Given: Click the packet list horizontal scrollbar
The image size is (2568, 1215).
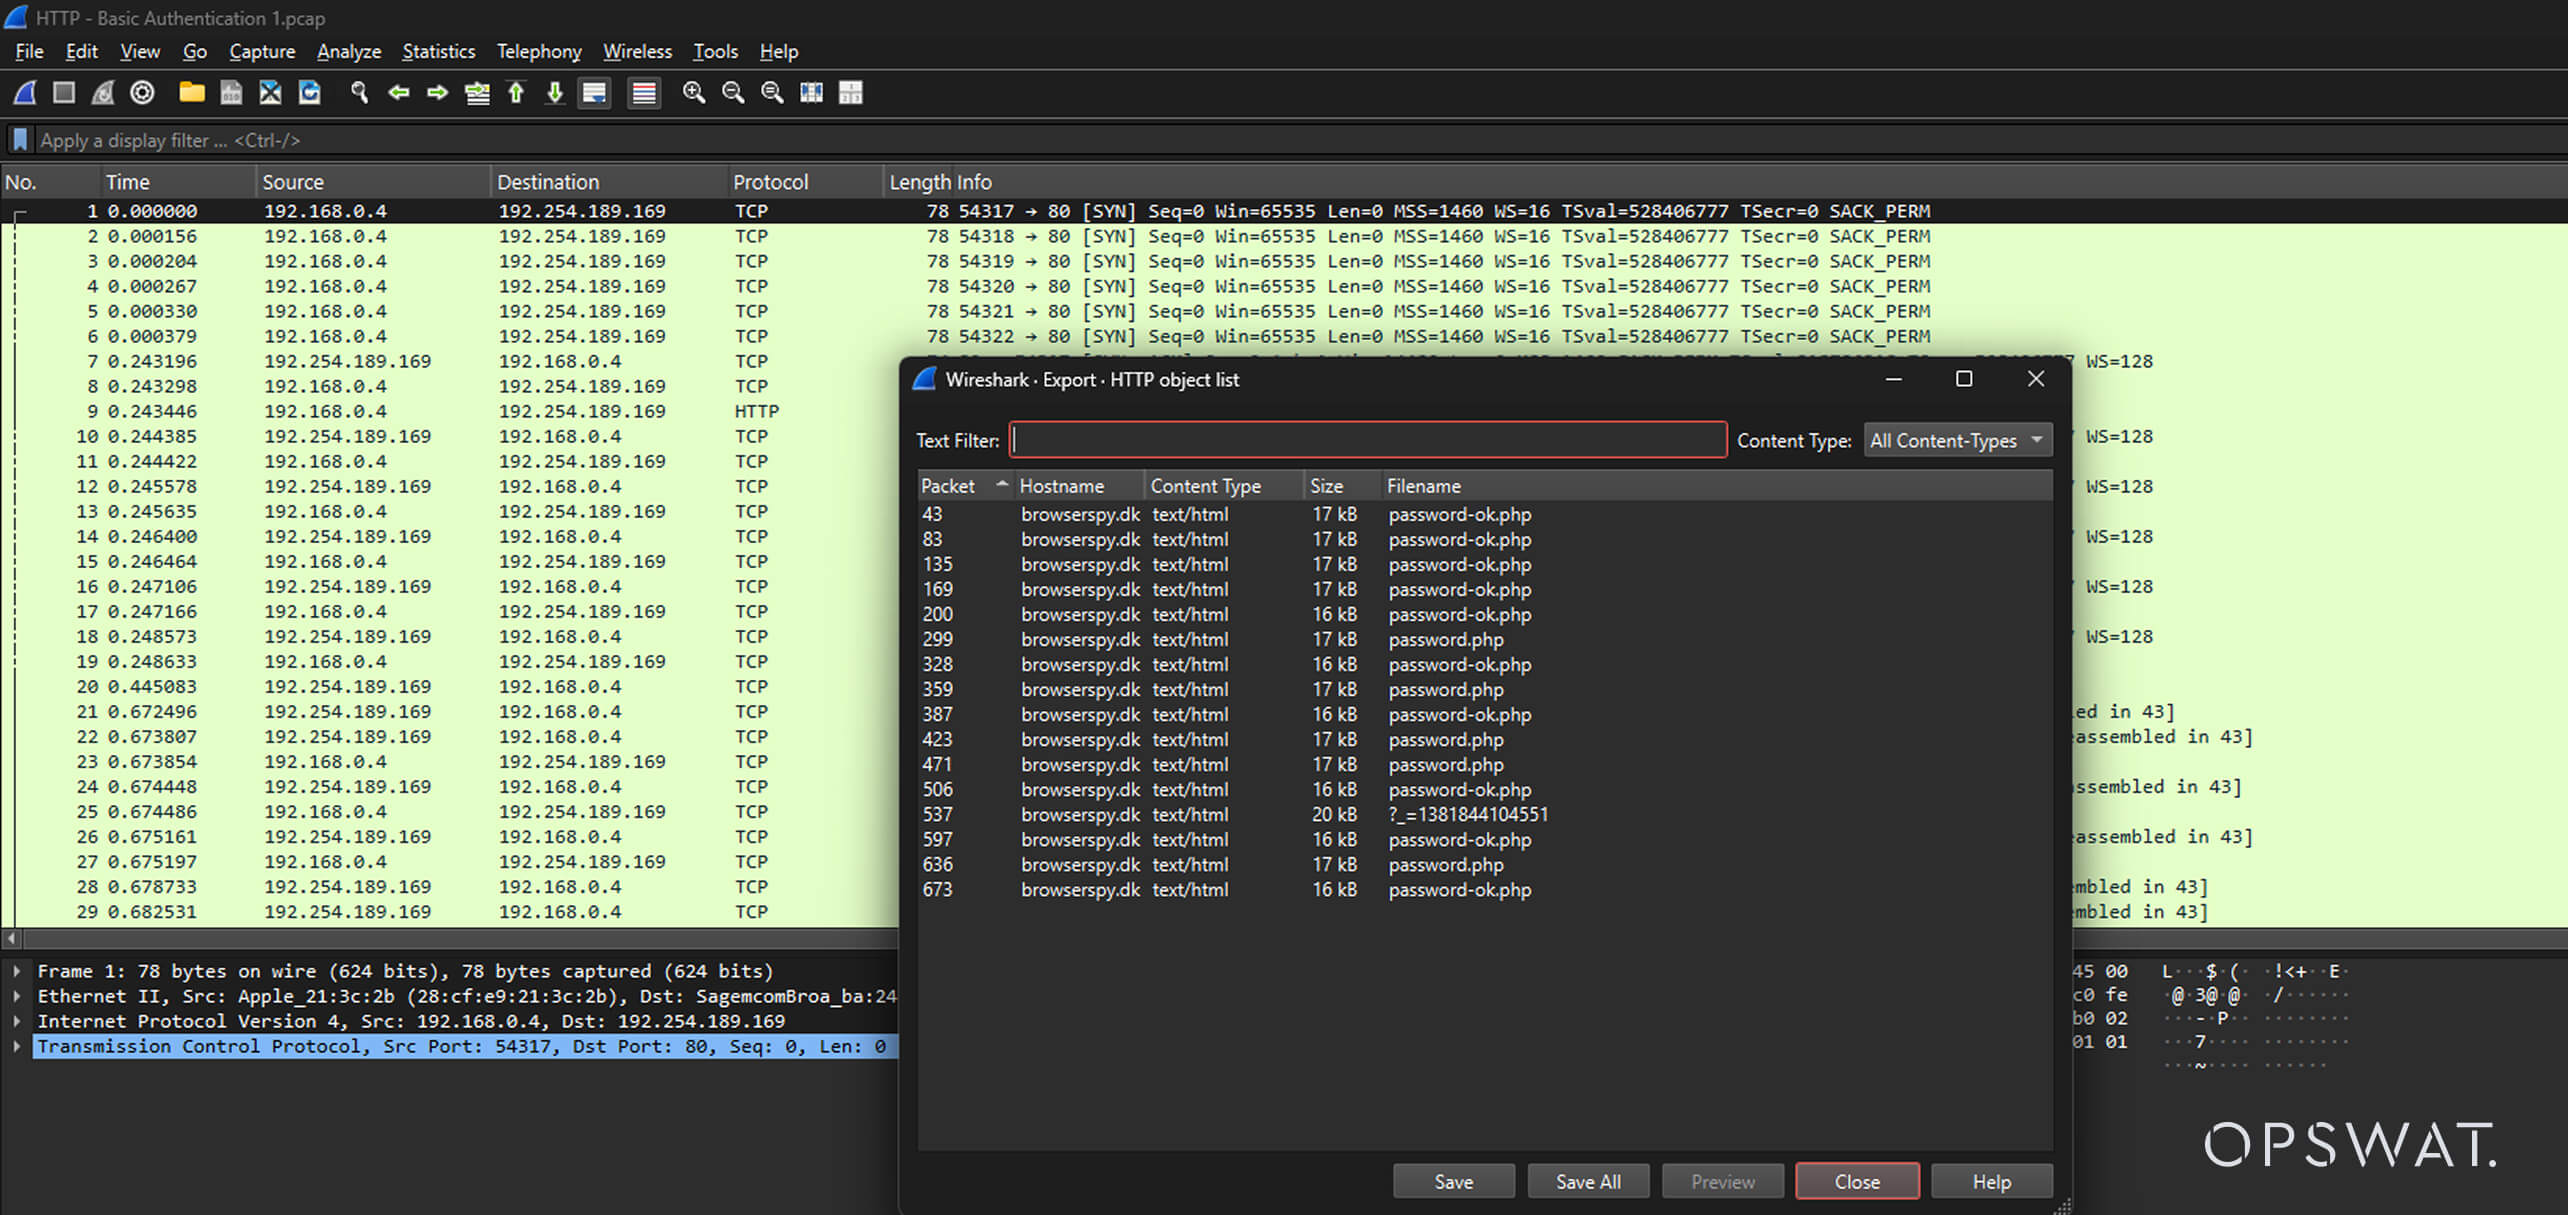Looking at the screenshot, I should click(x=450, y=939).
